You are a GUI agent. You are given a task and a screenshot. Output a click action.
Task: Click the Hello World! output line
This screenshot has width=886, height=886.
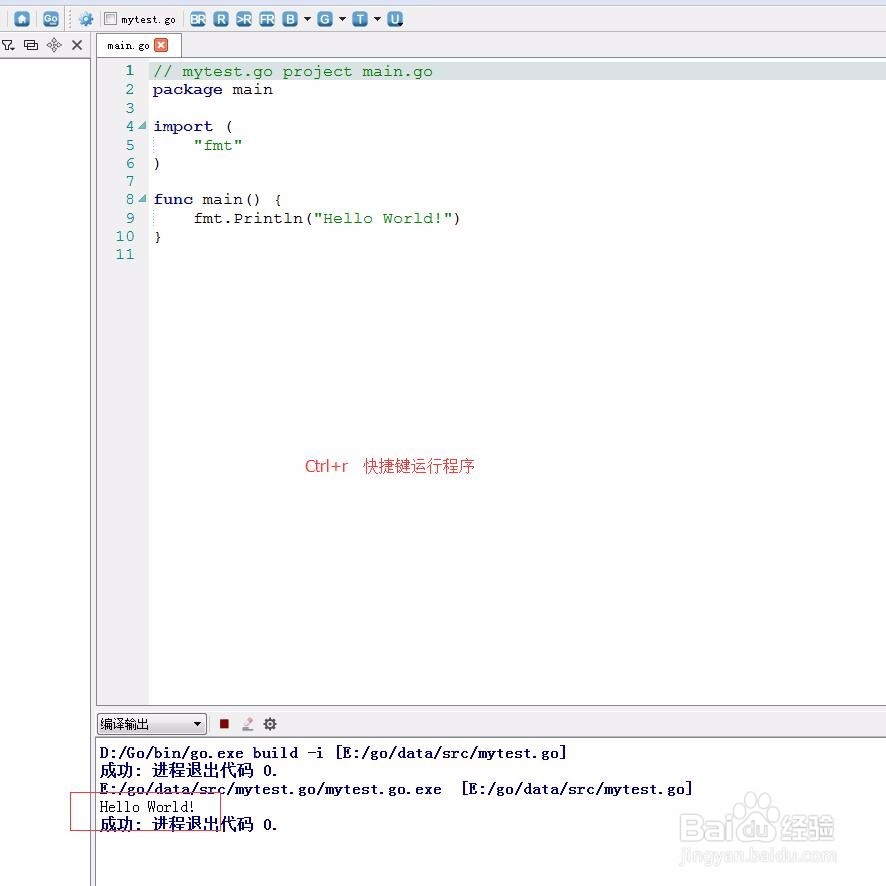pos(145,807)
